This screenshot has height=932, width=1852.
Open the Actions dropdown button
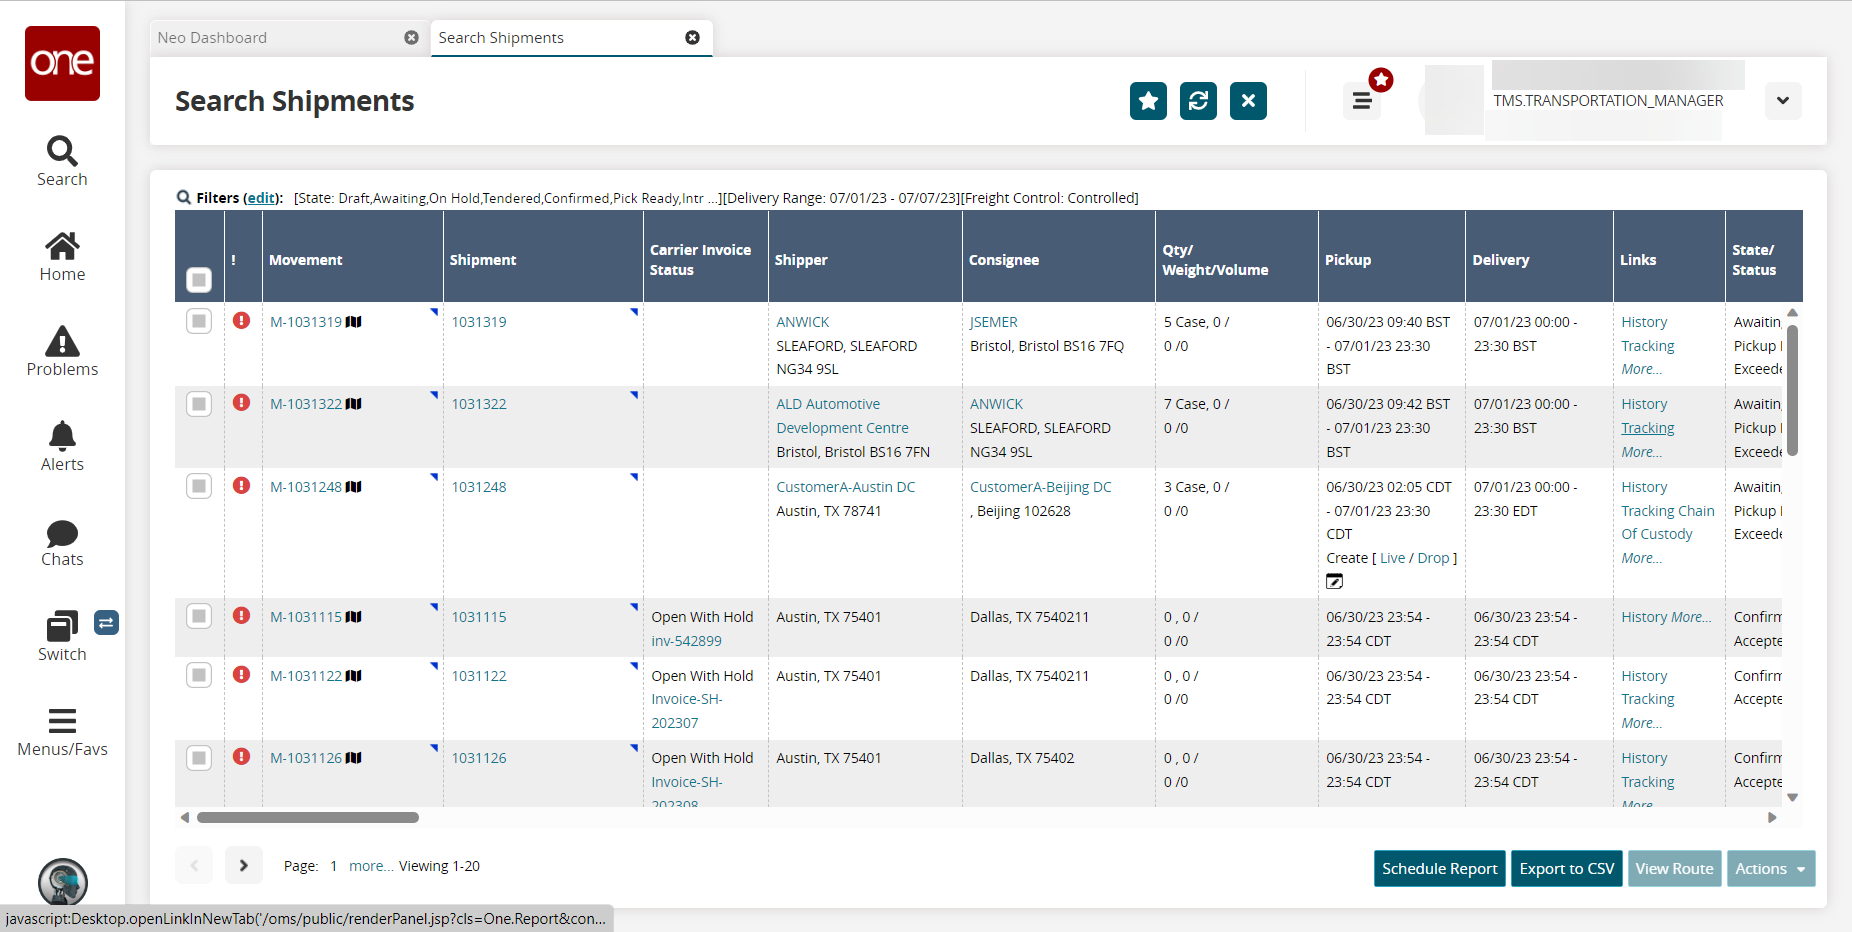1770,869
